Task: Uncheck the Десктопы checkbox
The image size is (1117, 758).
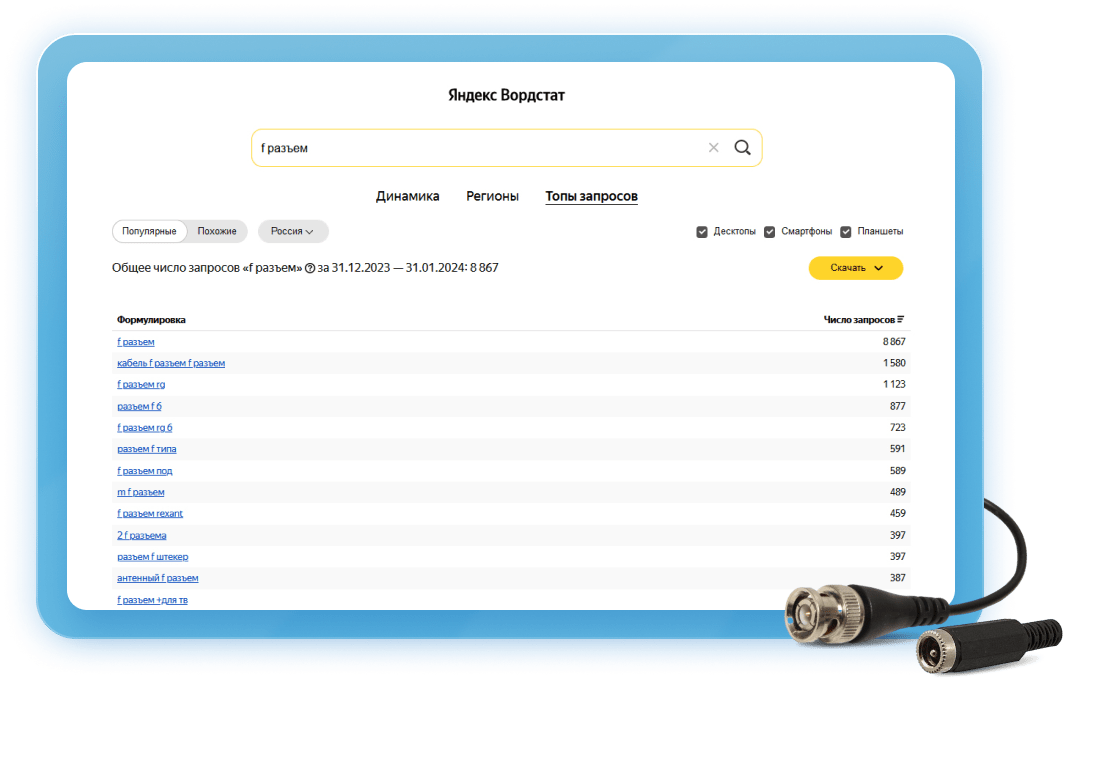Action: coord(702,232)
